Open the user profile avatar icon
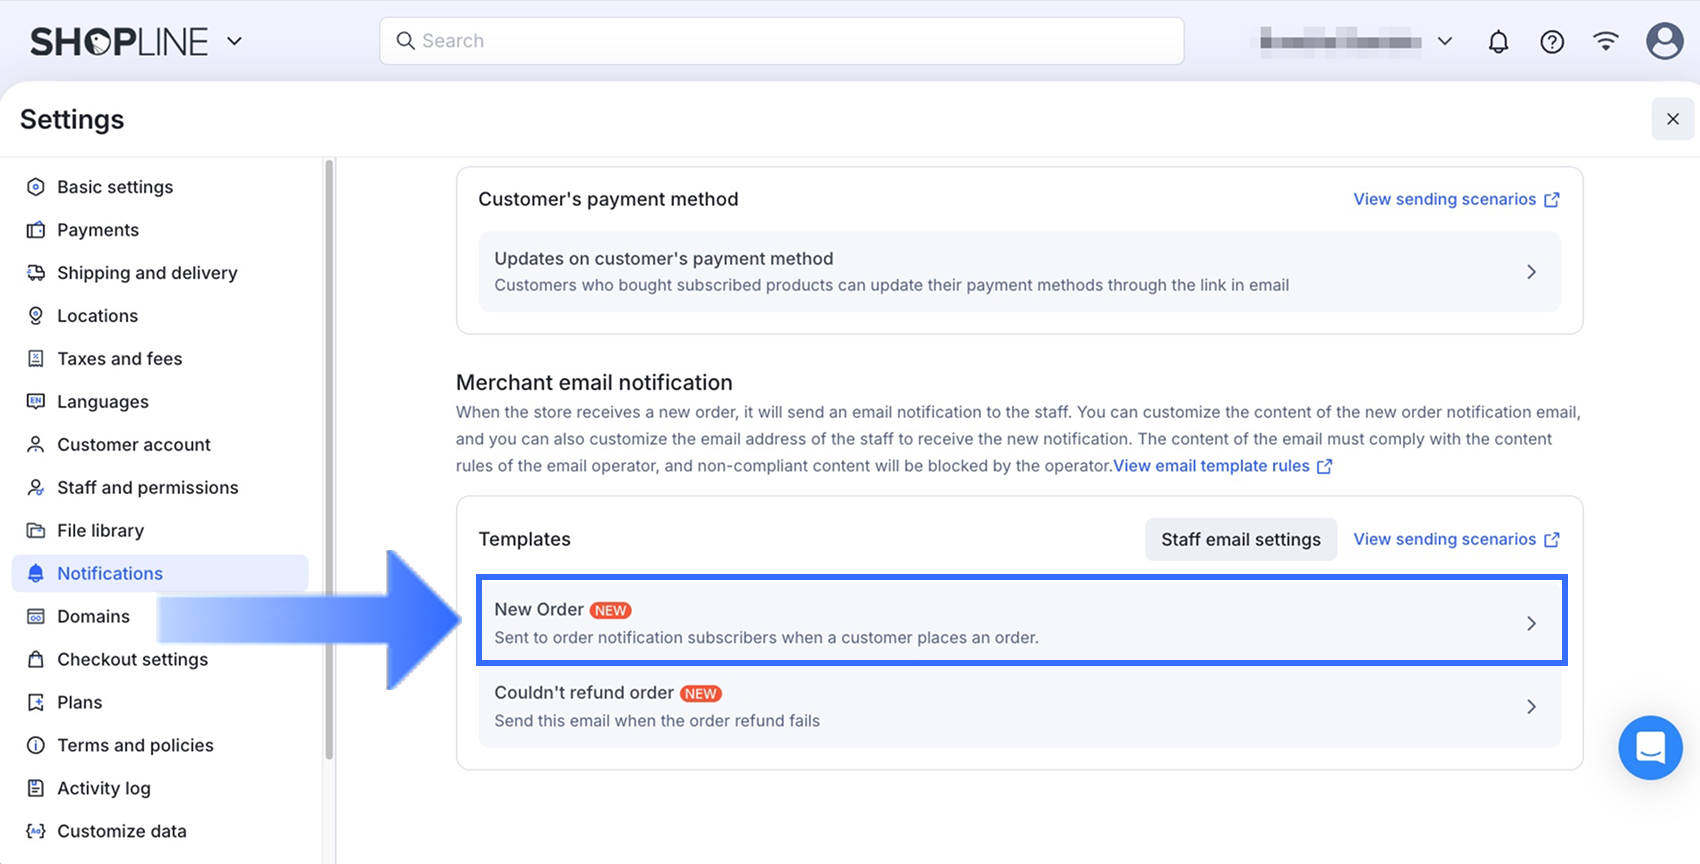1700x864 pixels. click(1664, 41)
